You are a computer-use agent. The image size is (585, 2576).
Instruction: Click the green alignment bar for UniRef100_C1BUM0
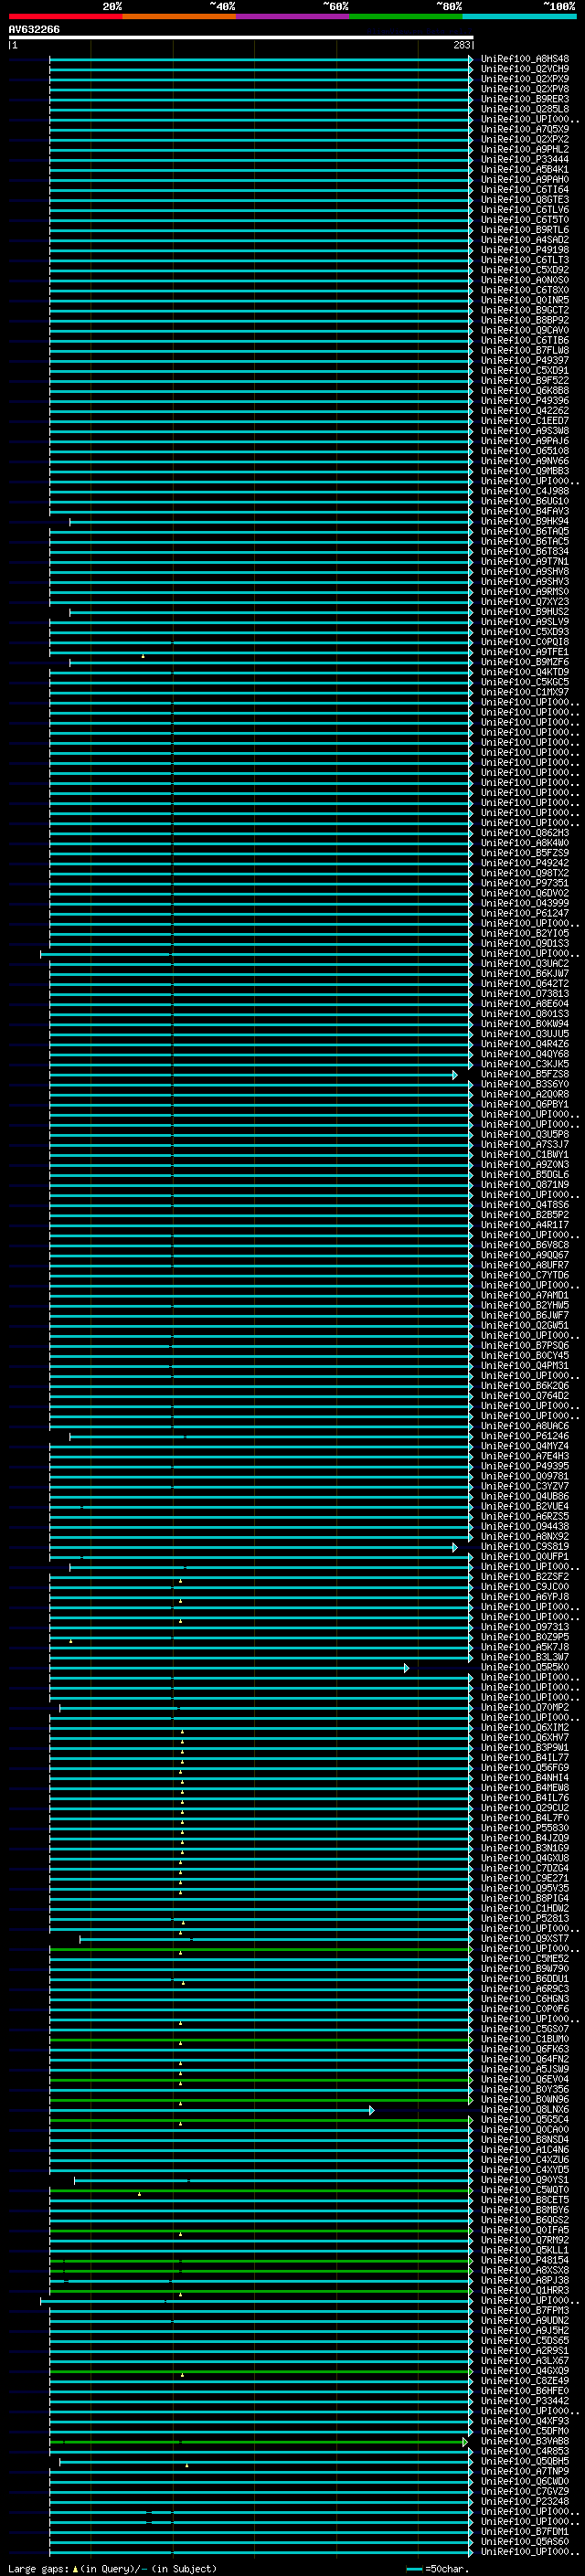(x=261, y=2040)
